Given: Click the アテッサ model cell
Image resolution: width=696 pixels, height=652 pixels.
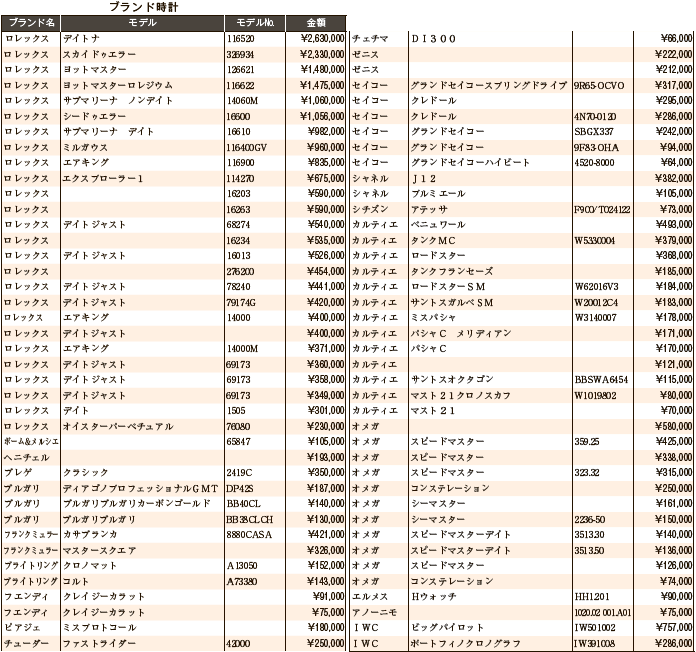Looking at the screenshot, I should point(429,209).
